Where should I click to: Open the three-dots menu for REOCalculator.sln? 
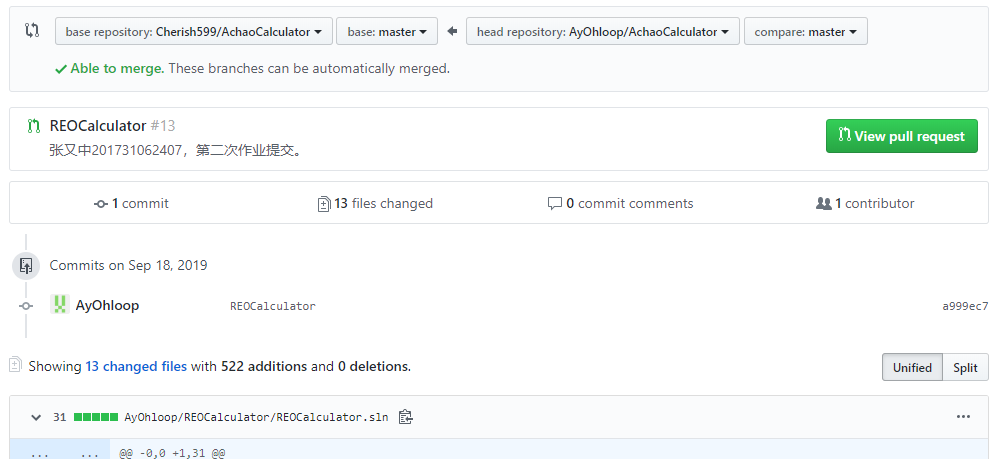[x=963, y=417]
